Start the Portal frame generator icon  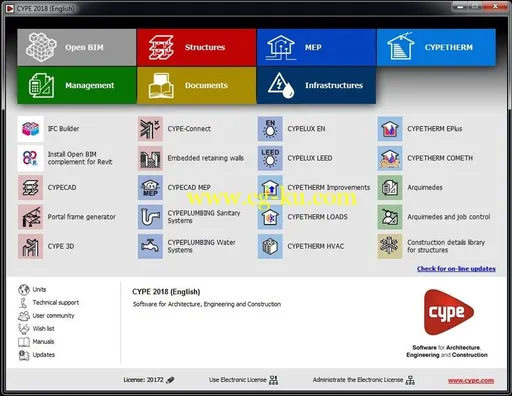point(30,217)
